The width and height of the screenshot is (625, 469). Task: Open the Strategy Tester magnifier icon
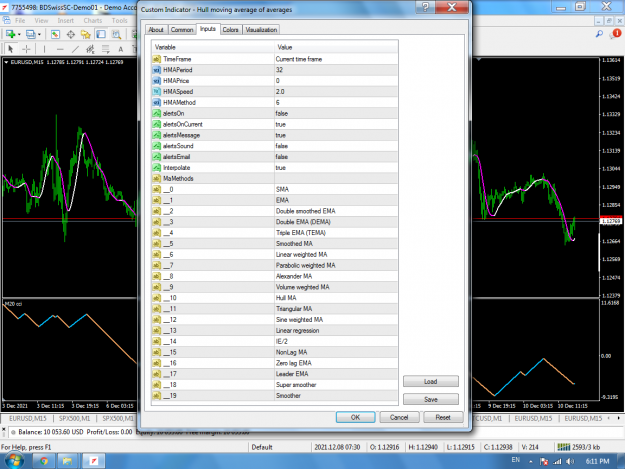(116, 35)
